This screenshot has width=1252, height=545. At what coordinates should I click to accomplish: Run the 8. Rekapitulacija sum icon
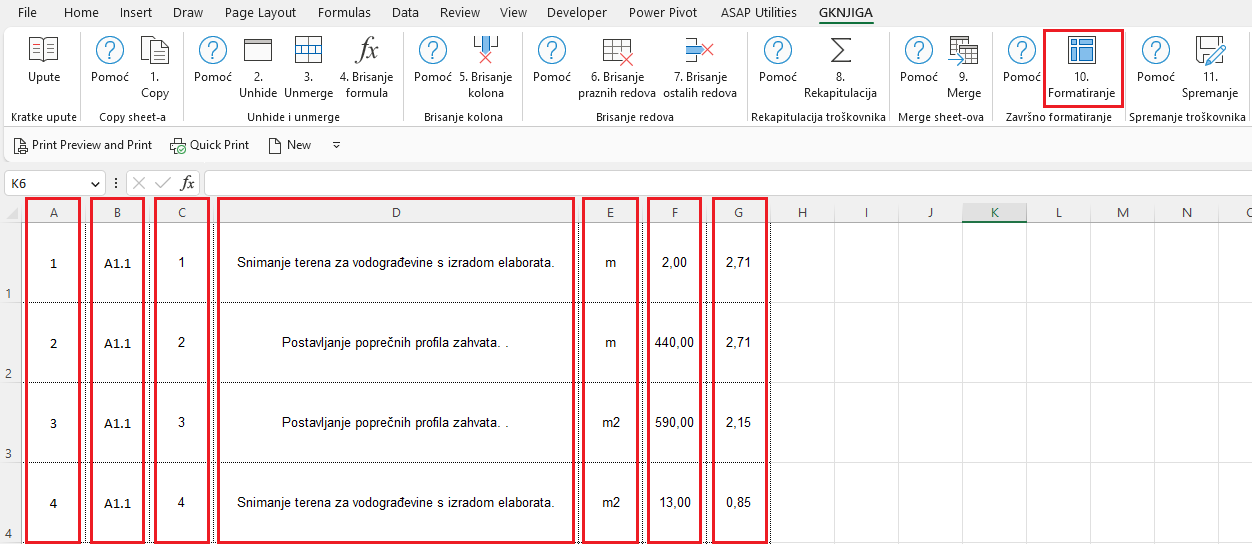pyautogui.click(x=840, y=51)
